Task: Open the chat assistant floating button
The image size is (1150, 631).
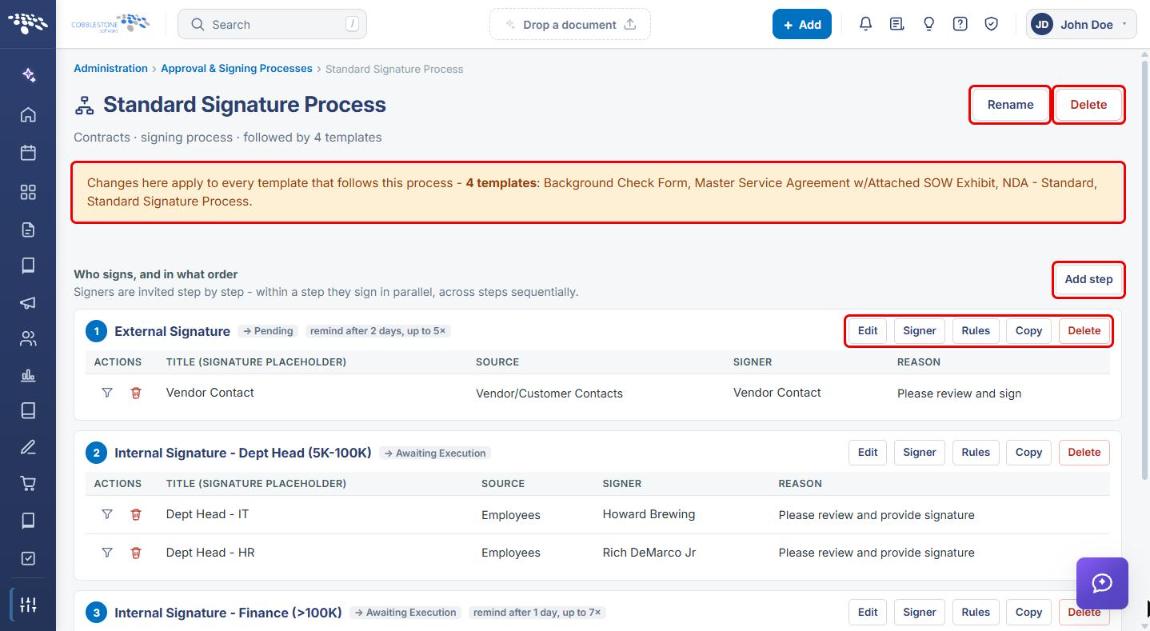Action: pos(1102,583)
